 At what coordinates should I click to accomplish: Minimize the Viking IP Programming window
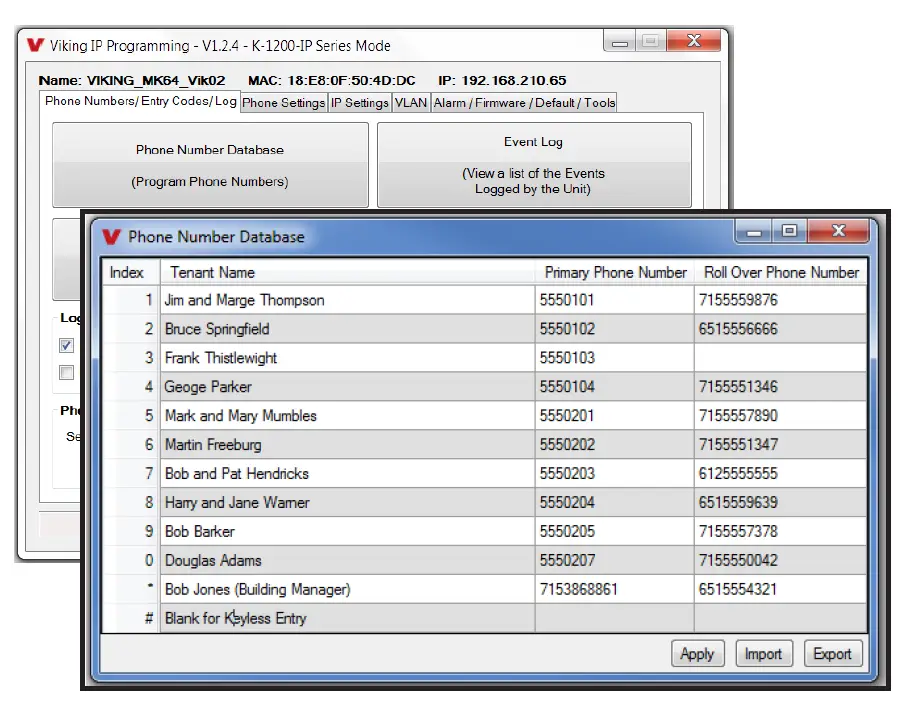[620, 41]
